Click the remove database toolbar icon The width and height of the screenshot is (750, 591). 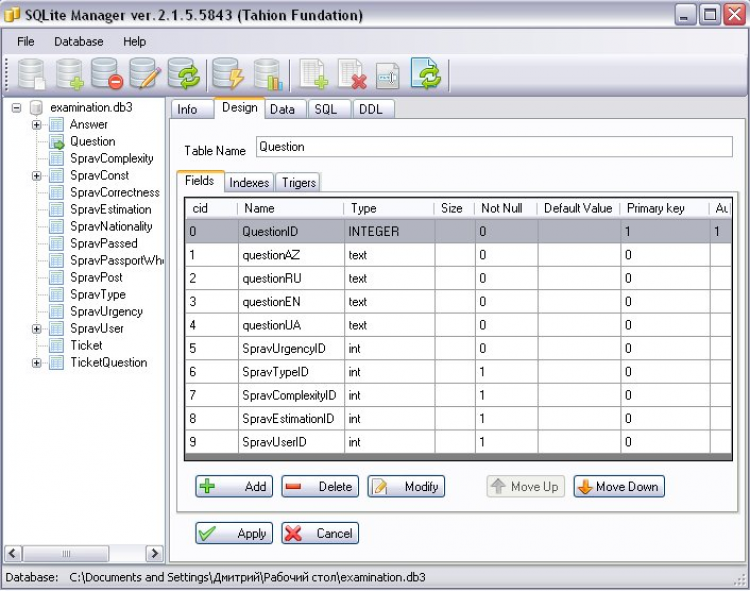click(x=106, y=74)
